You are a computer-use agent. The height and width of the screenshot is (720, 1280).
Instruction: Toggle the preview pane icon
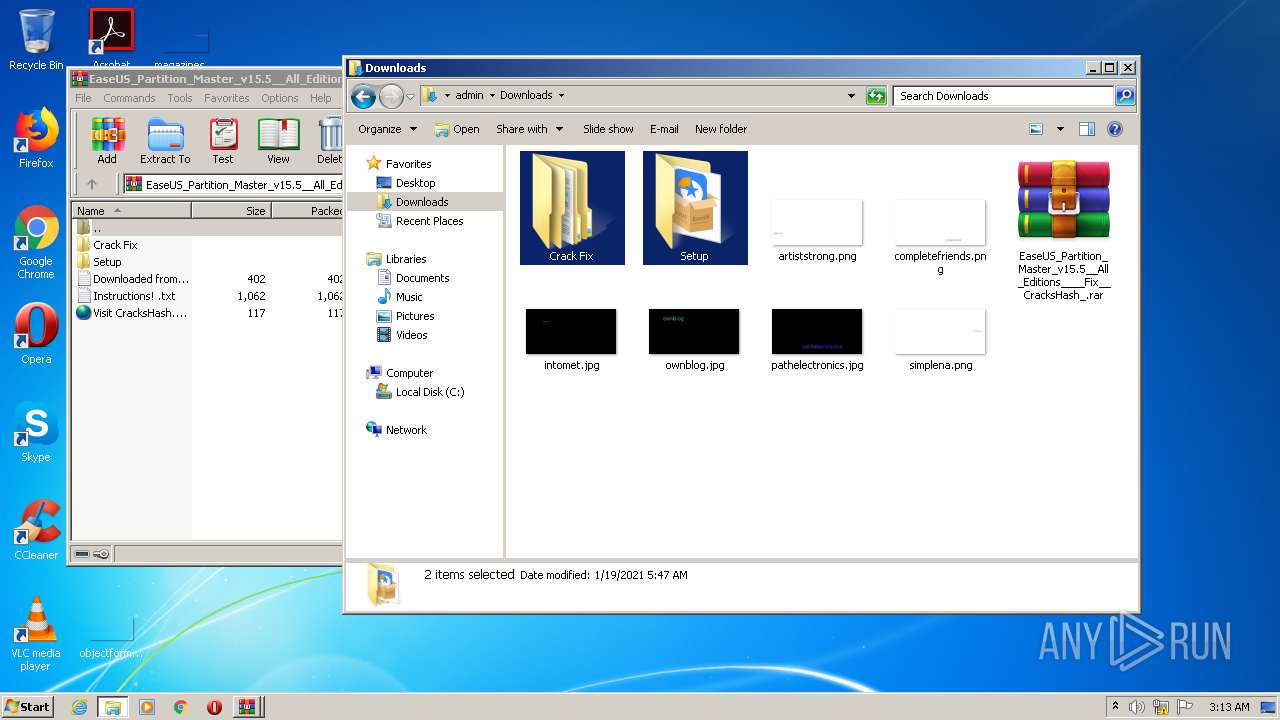tap(1087, 129)
